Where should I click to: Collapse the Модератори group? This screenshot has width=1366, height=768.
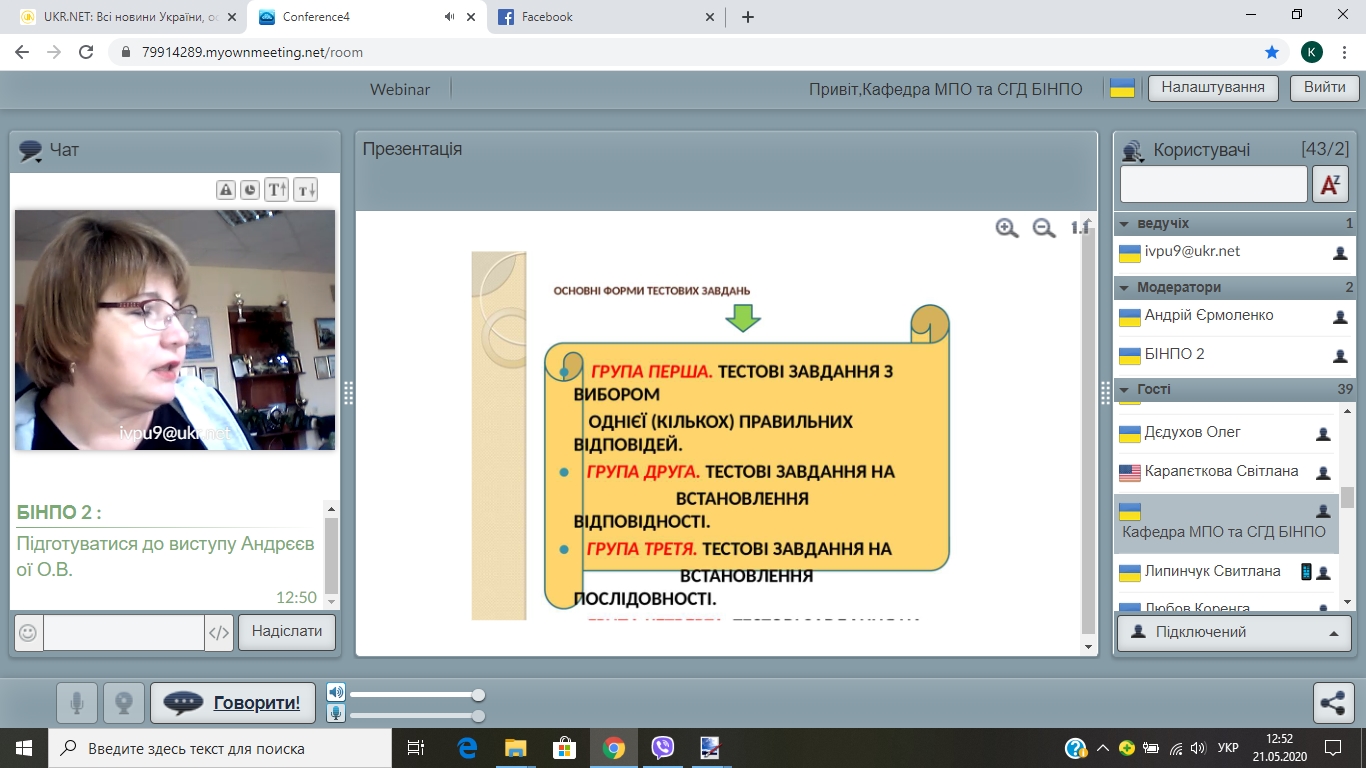pyautogui.click(x=1124, y=288)
